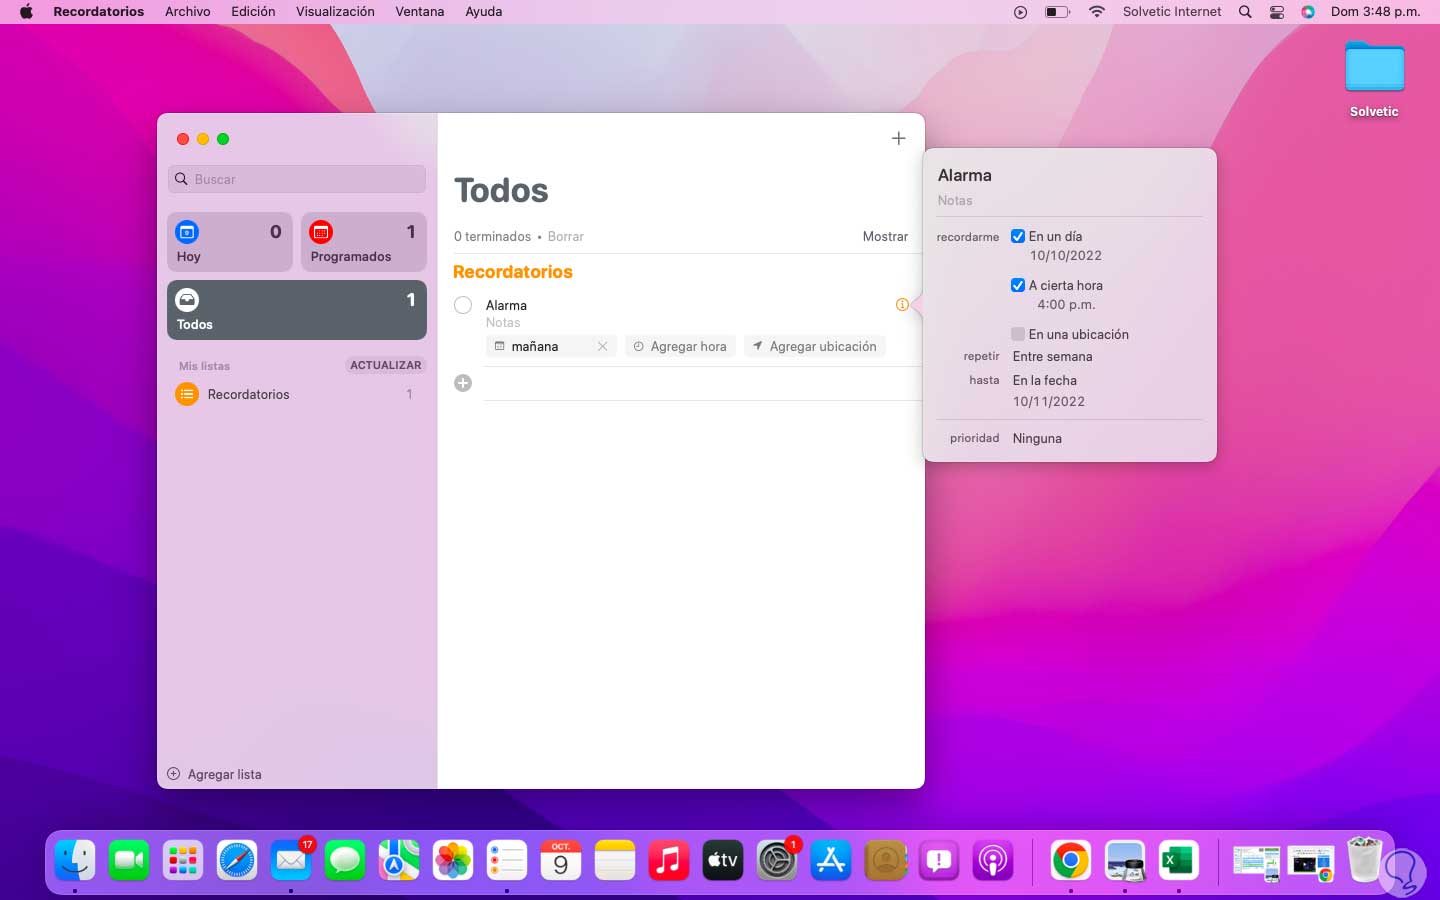Screen dimensions: 1440x900
Task: Click the Notas field in Alarma popover
Action: [955, 201]
